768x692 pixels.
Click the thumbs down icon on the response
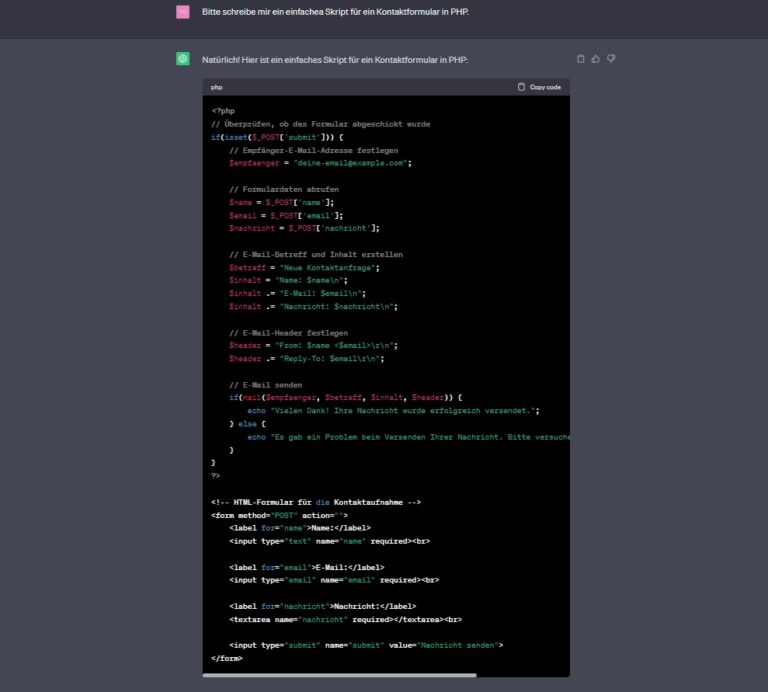[x=611, y=59]
